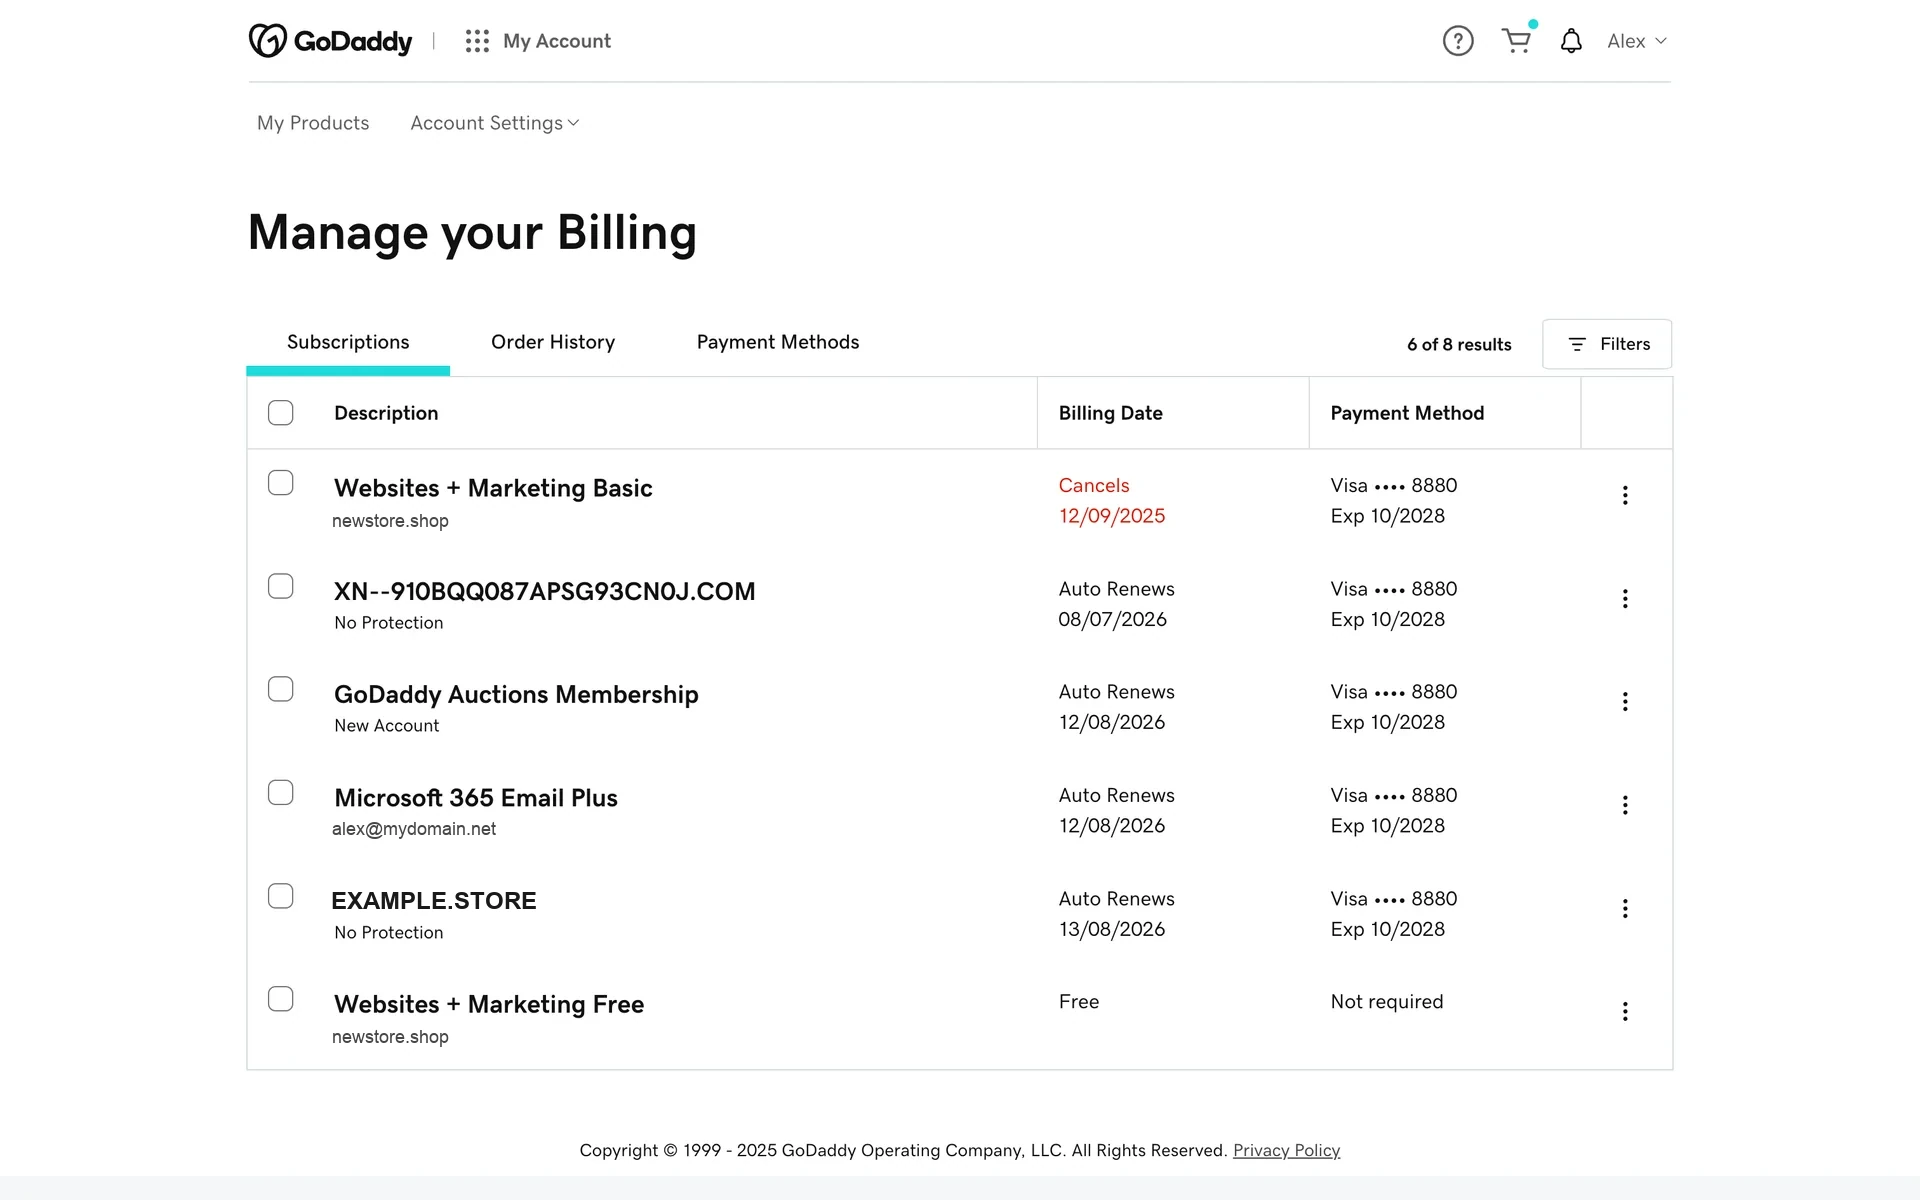1920x1200 pixels.
Task: Click the My Account label
Action: [557, 41]
